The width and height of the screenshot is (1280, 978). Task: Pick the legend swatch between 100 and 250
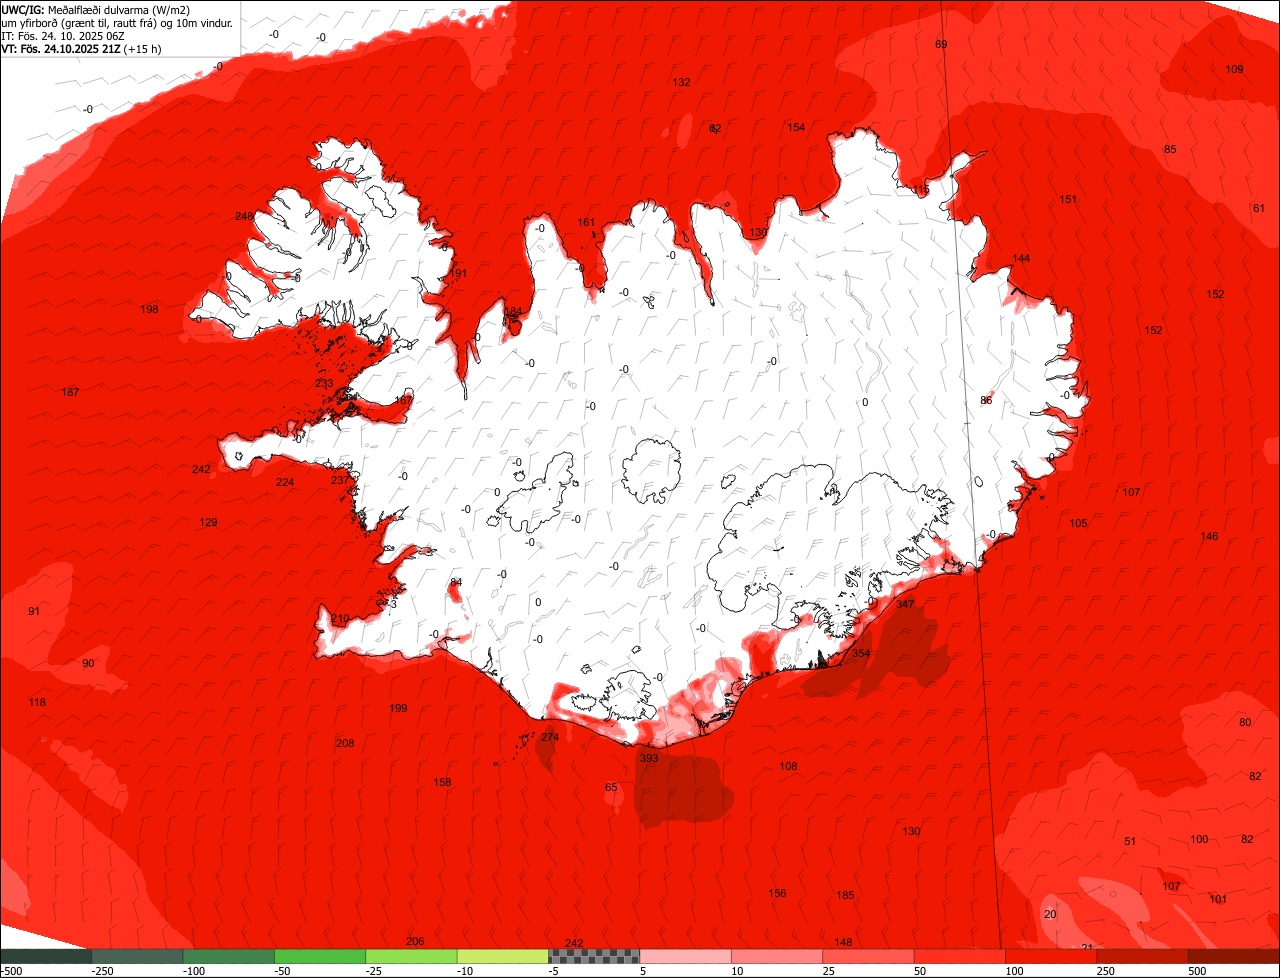(x=1051, y=956)
